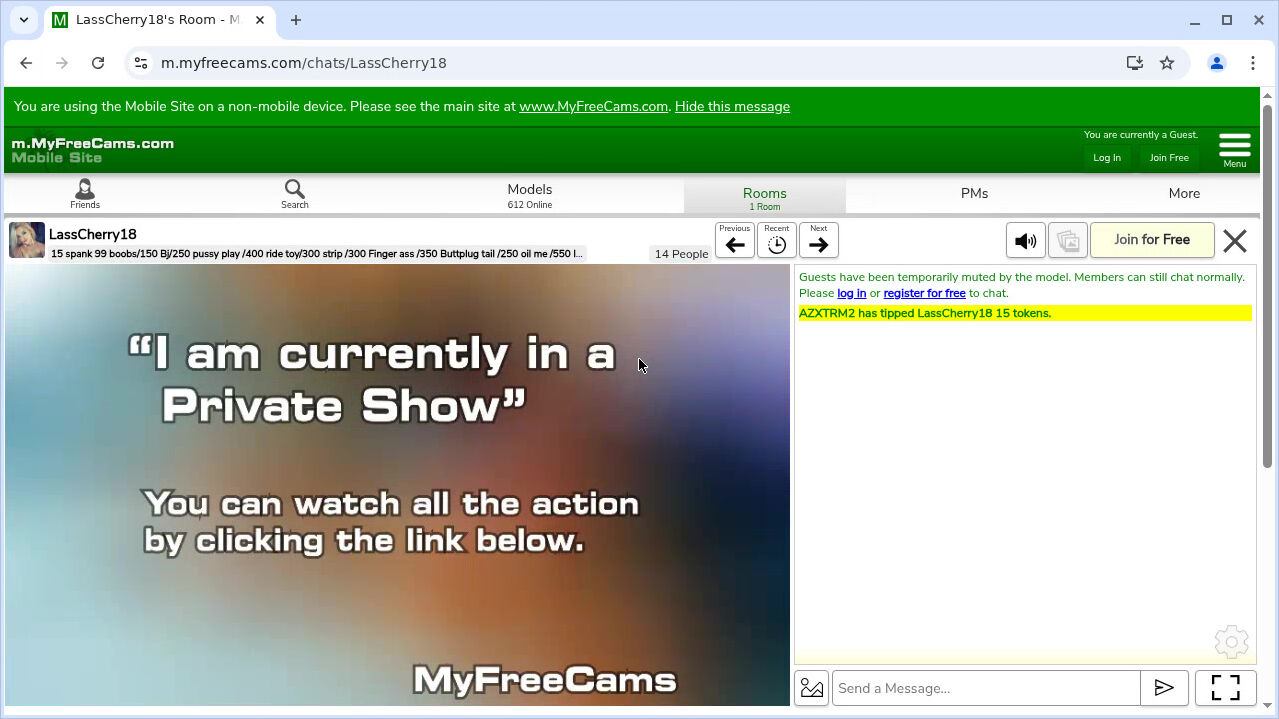Switch to the PMs tab
Image resolution: width=1279 pixels, height=719 pixels.
pyautogui.click(x=974, y=194)
